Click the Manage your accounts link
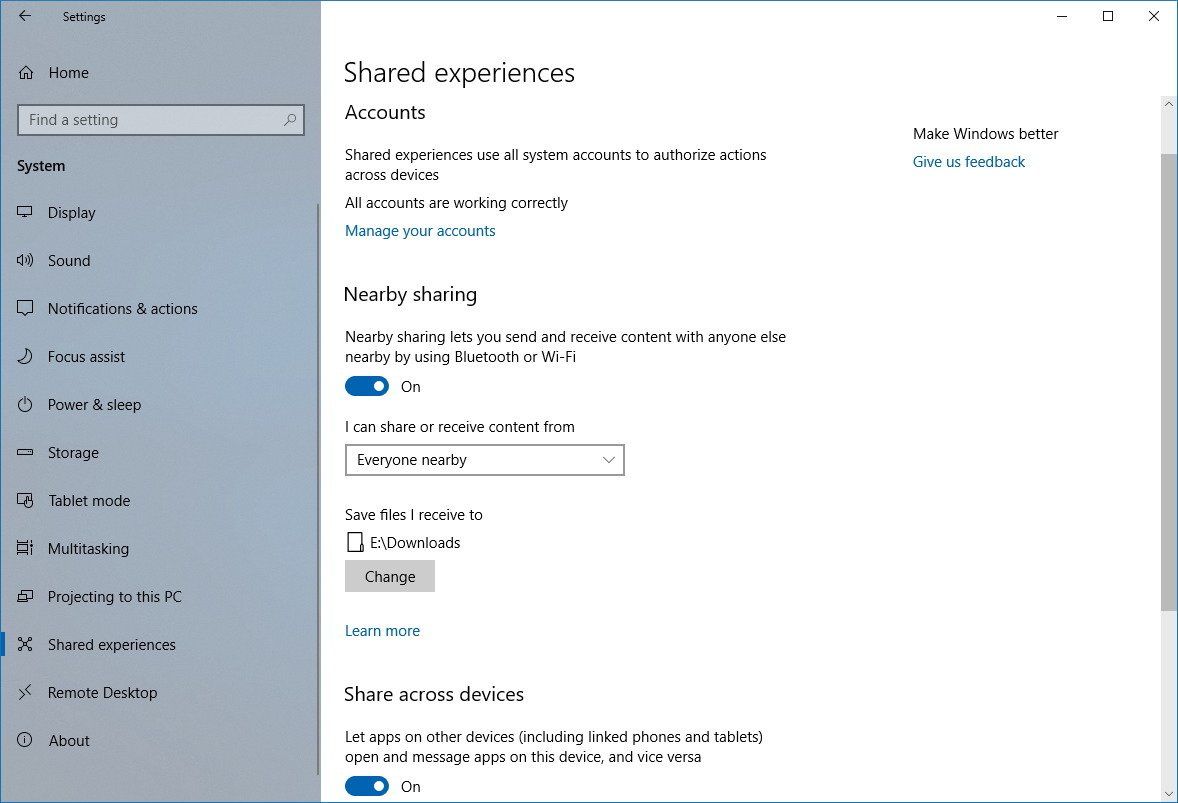 [x=420, y=230]
